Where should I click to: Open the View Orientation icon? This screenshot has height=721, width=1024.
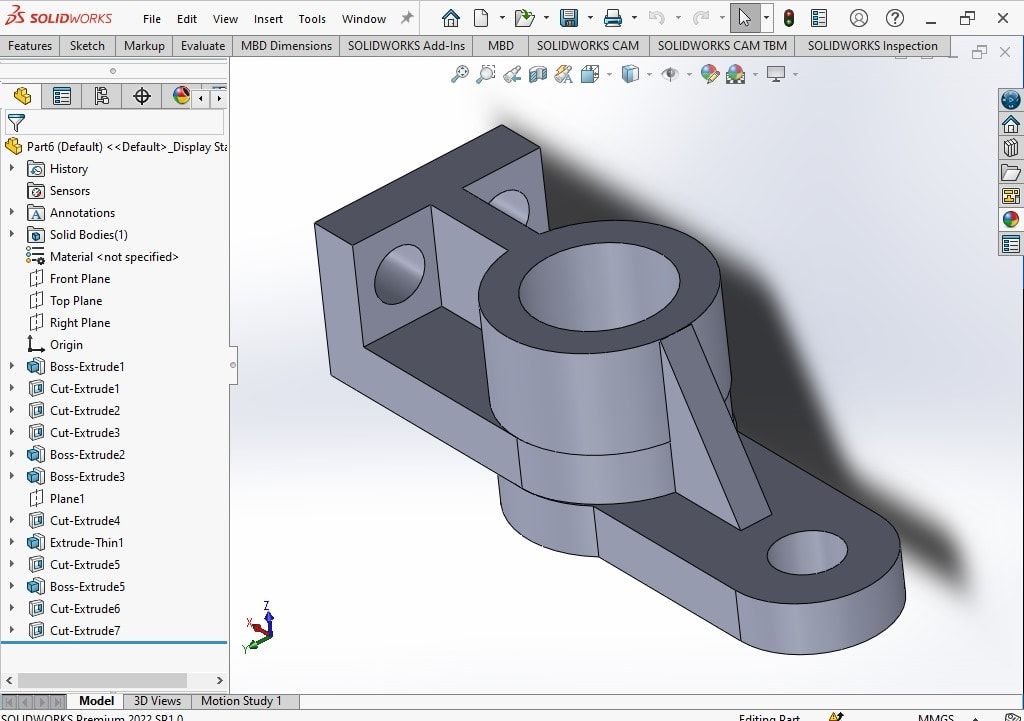pyautogui.click(x=590, y=74)
